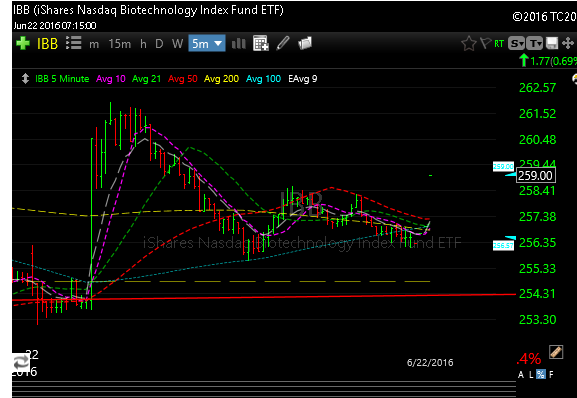Image resolution: width=577 pixels, height=398 pixels.
Task: Switch to the D daily time frame
Action: pos(159,44)
